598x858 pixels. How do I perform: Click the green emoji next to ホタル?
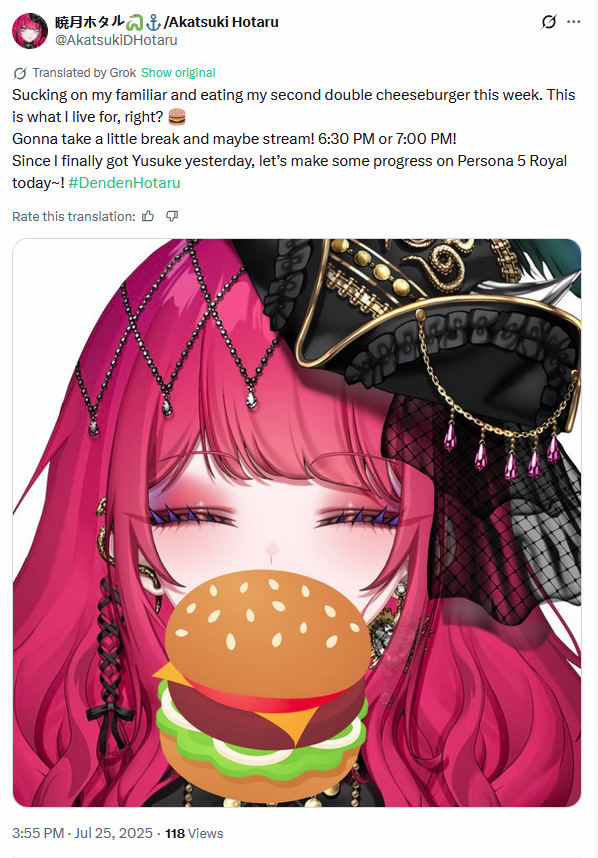tap(135, 22)
